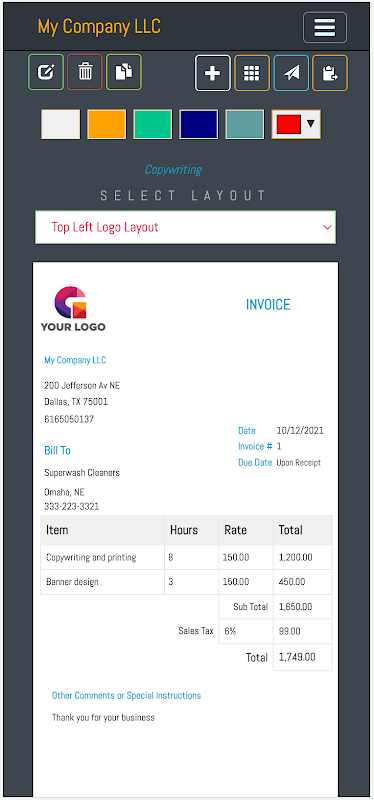Click Copywriting and printing item cell
374x800 pixels.
103,557
